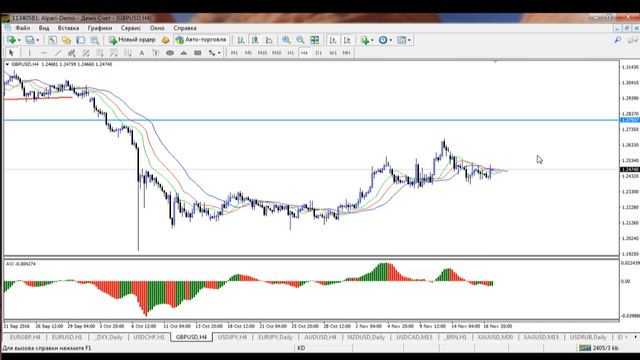
Task: Select the Triangle drawing tool
Action: (x=184, y=53)
